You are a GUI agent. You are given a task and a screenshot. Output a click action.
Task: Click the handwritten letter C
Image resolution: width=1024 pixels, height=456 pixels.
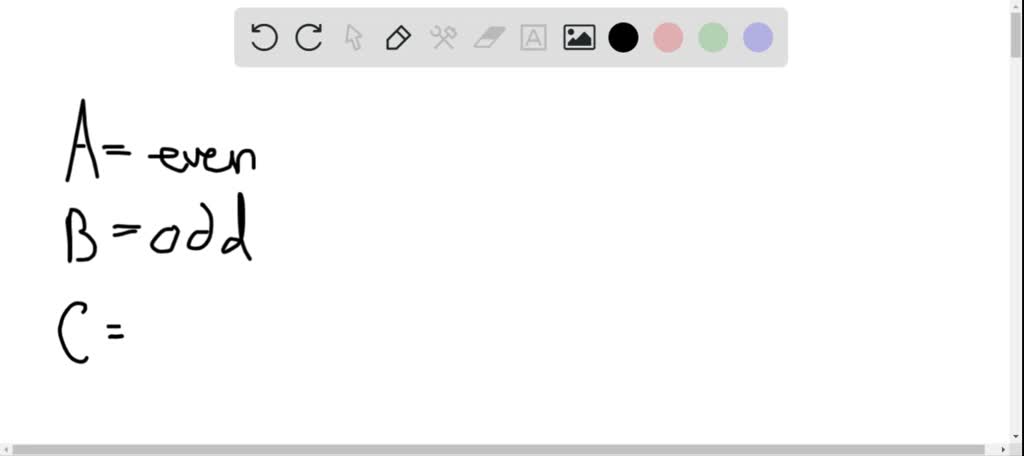[74, 335]
